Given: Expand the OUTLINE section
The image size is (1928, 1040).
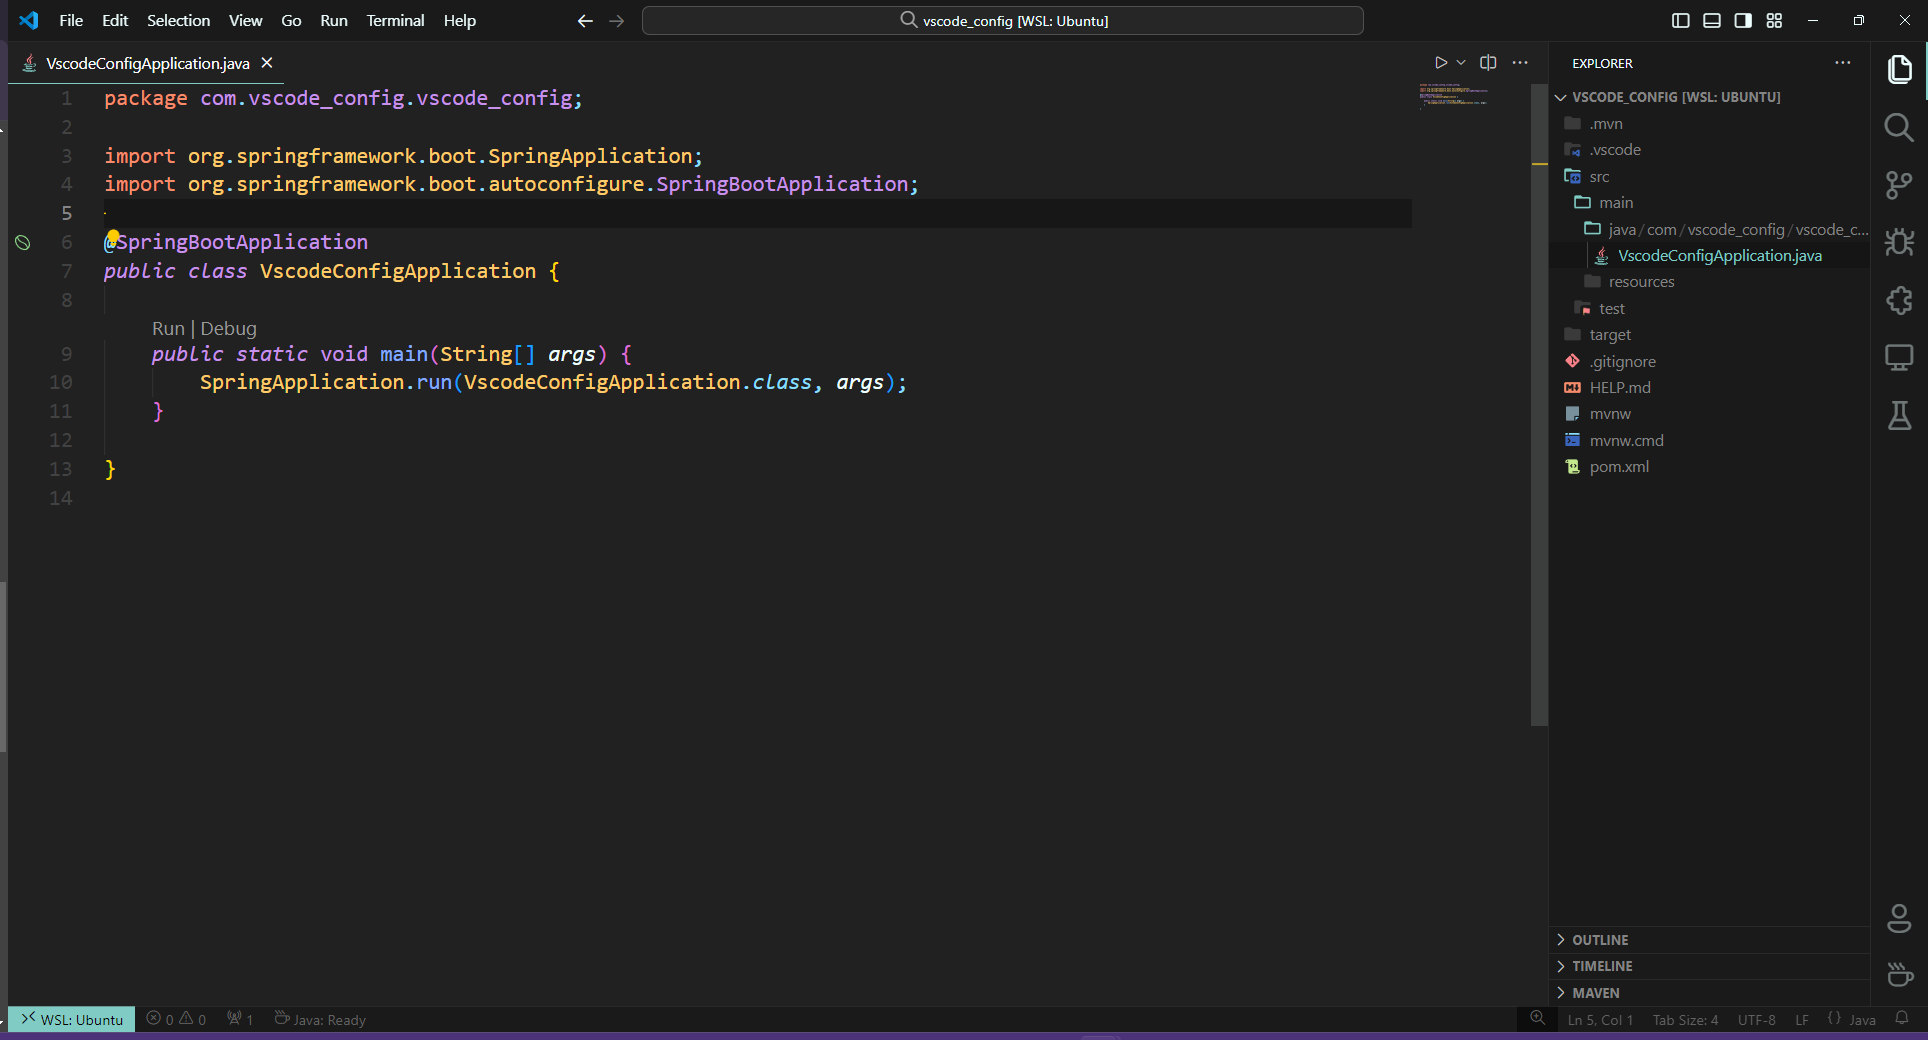Looking at the screenshot, I should tap(1600, 940).
